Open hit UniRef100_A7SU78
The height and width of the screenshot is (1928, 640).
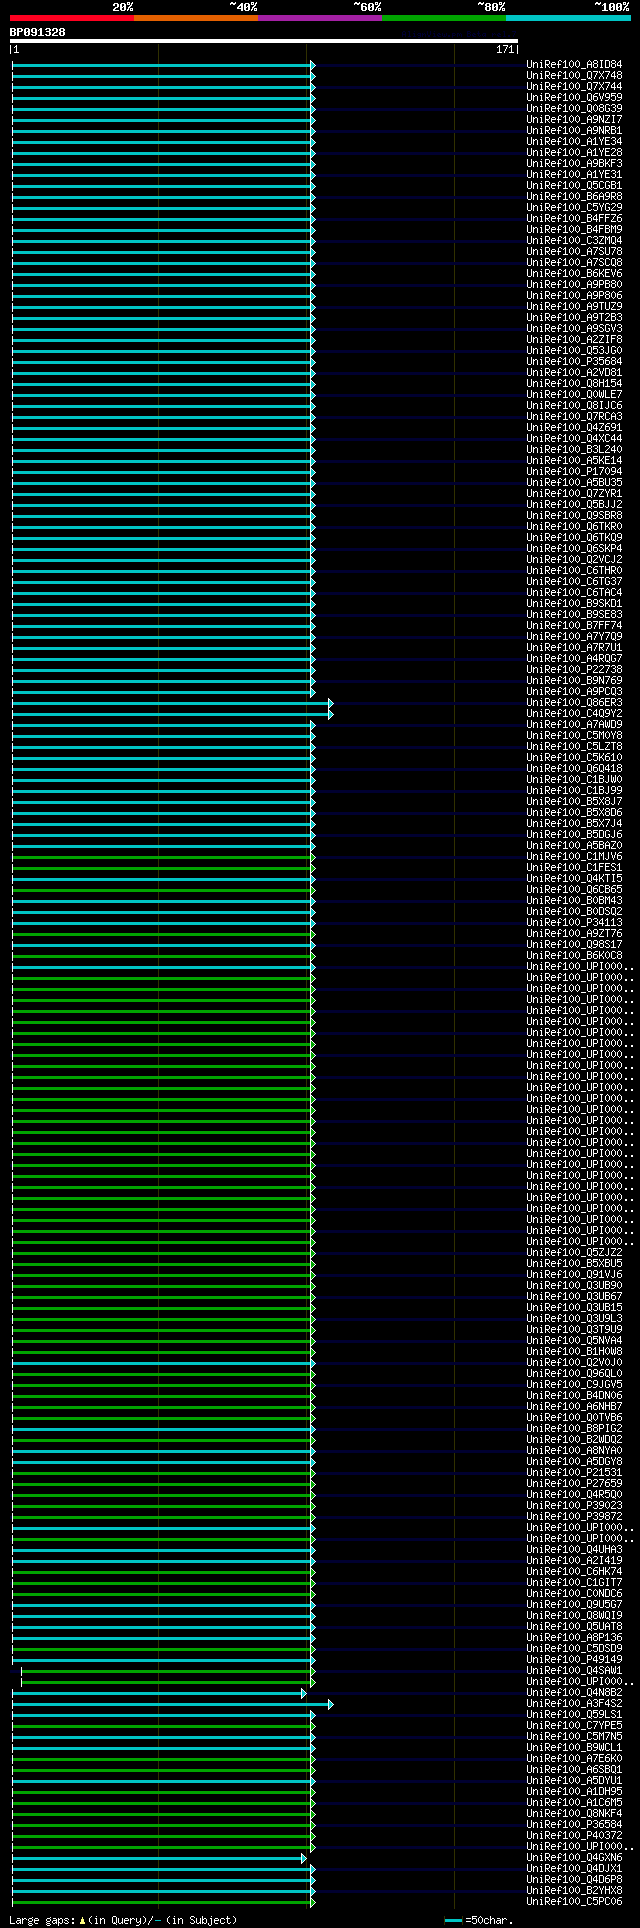[574, 251]
